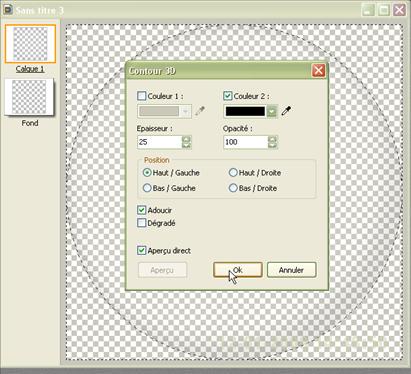This screenshot has height=374, width=411.
Task: Select the Fond layer thumbnail
Action: [x=29, y=97]
